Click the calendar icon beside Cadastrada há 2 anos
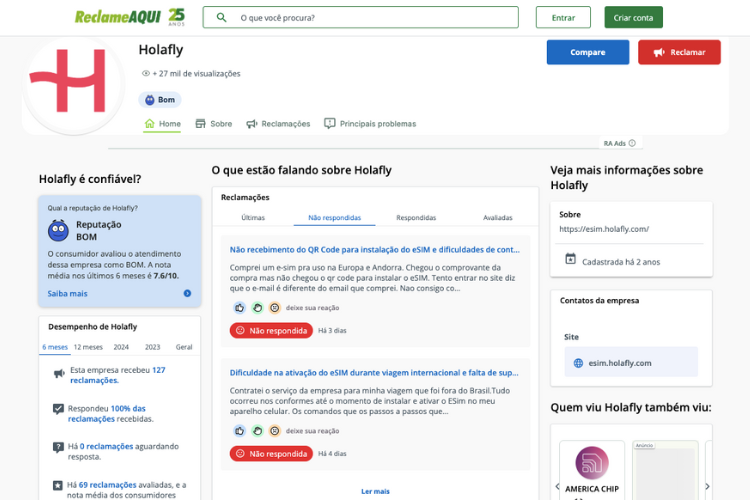Image resolution: width=750 pixels, height=500 pixels. point(570,259)
